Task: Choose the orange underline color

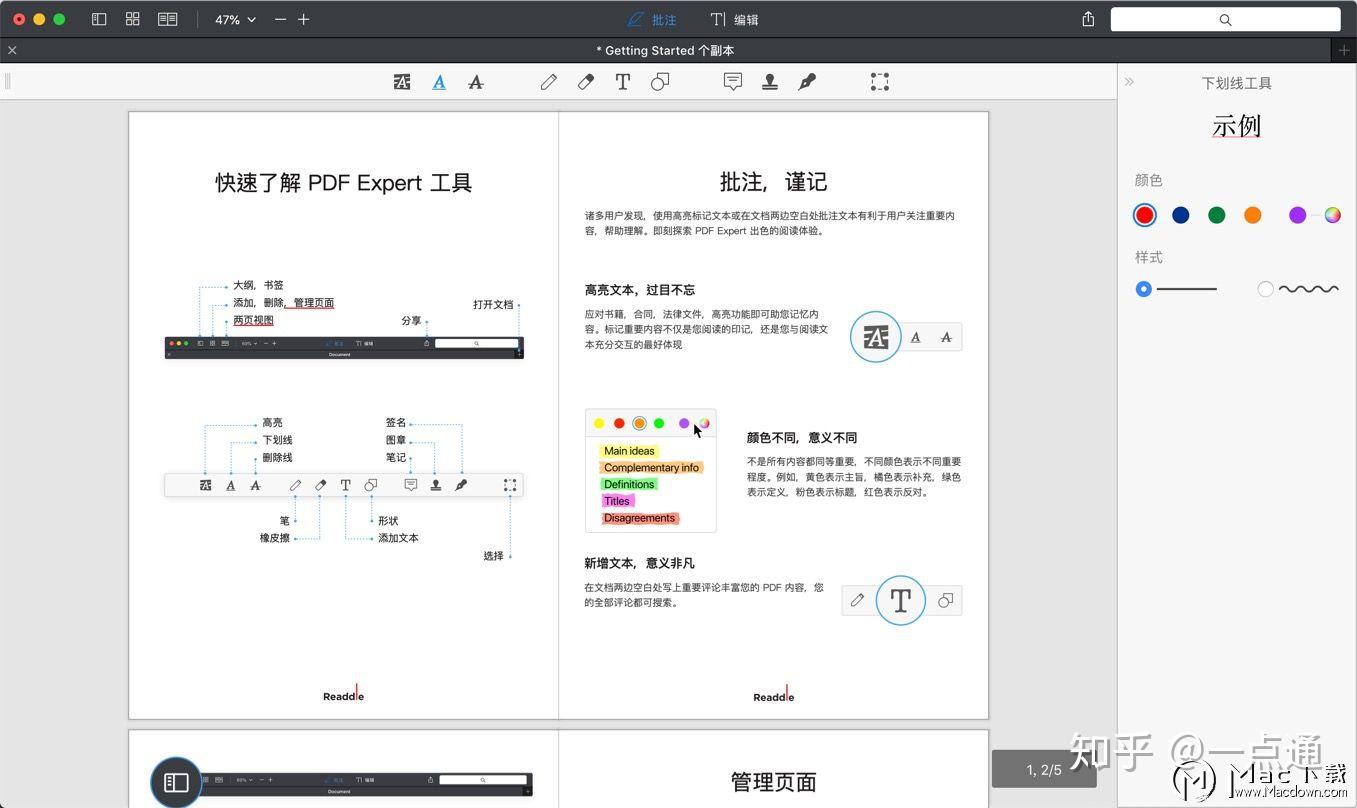Action: tap(1253, 215)
